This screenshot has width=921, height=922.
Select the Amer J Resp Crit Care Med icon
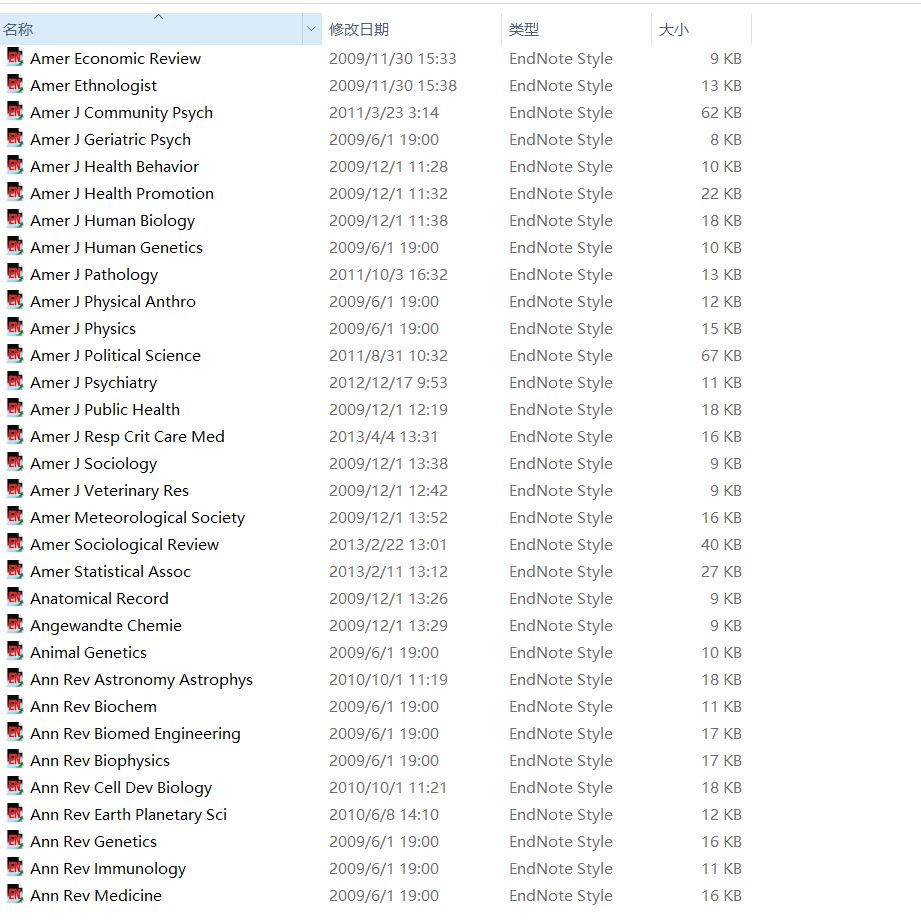pos(15,436)
